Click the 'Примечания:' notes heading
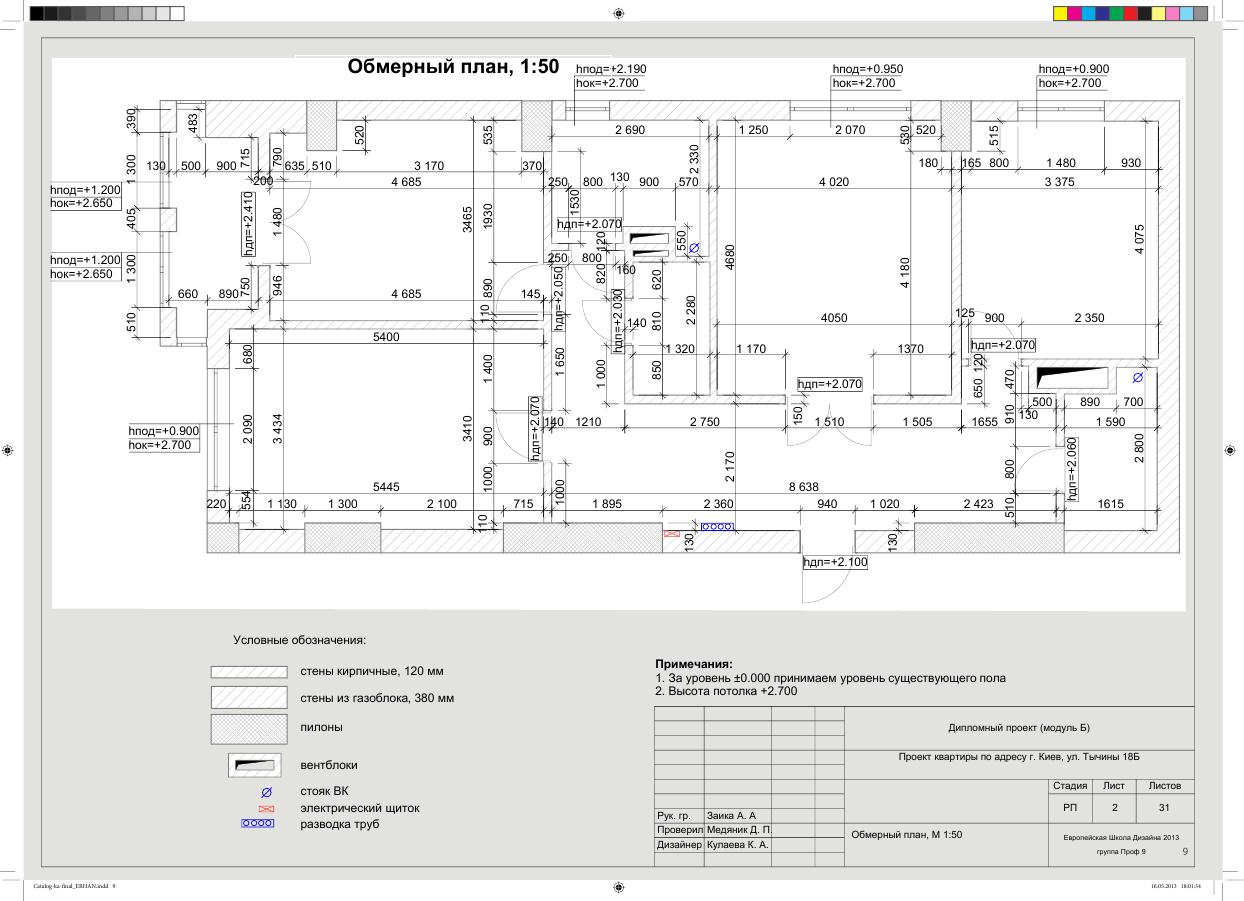Image resolution: width=1244 pixels, height=901 pixels. coord(693,664)
